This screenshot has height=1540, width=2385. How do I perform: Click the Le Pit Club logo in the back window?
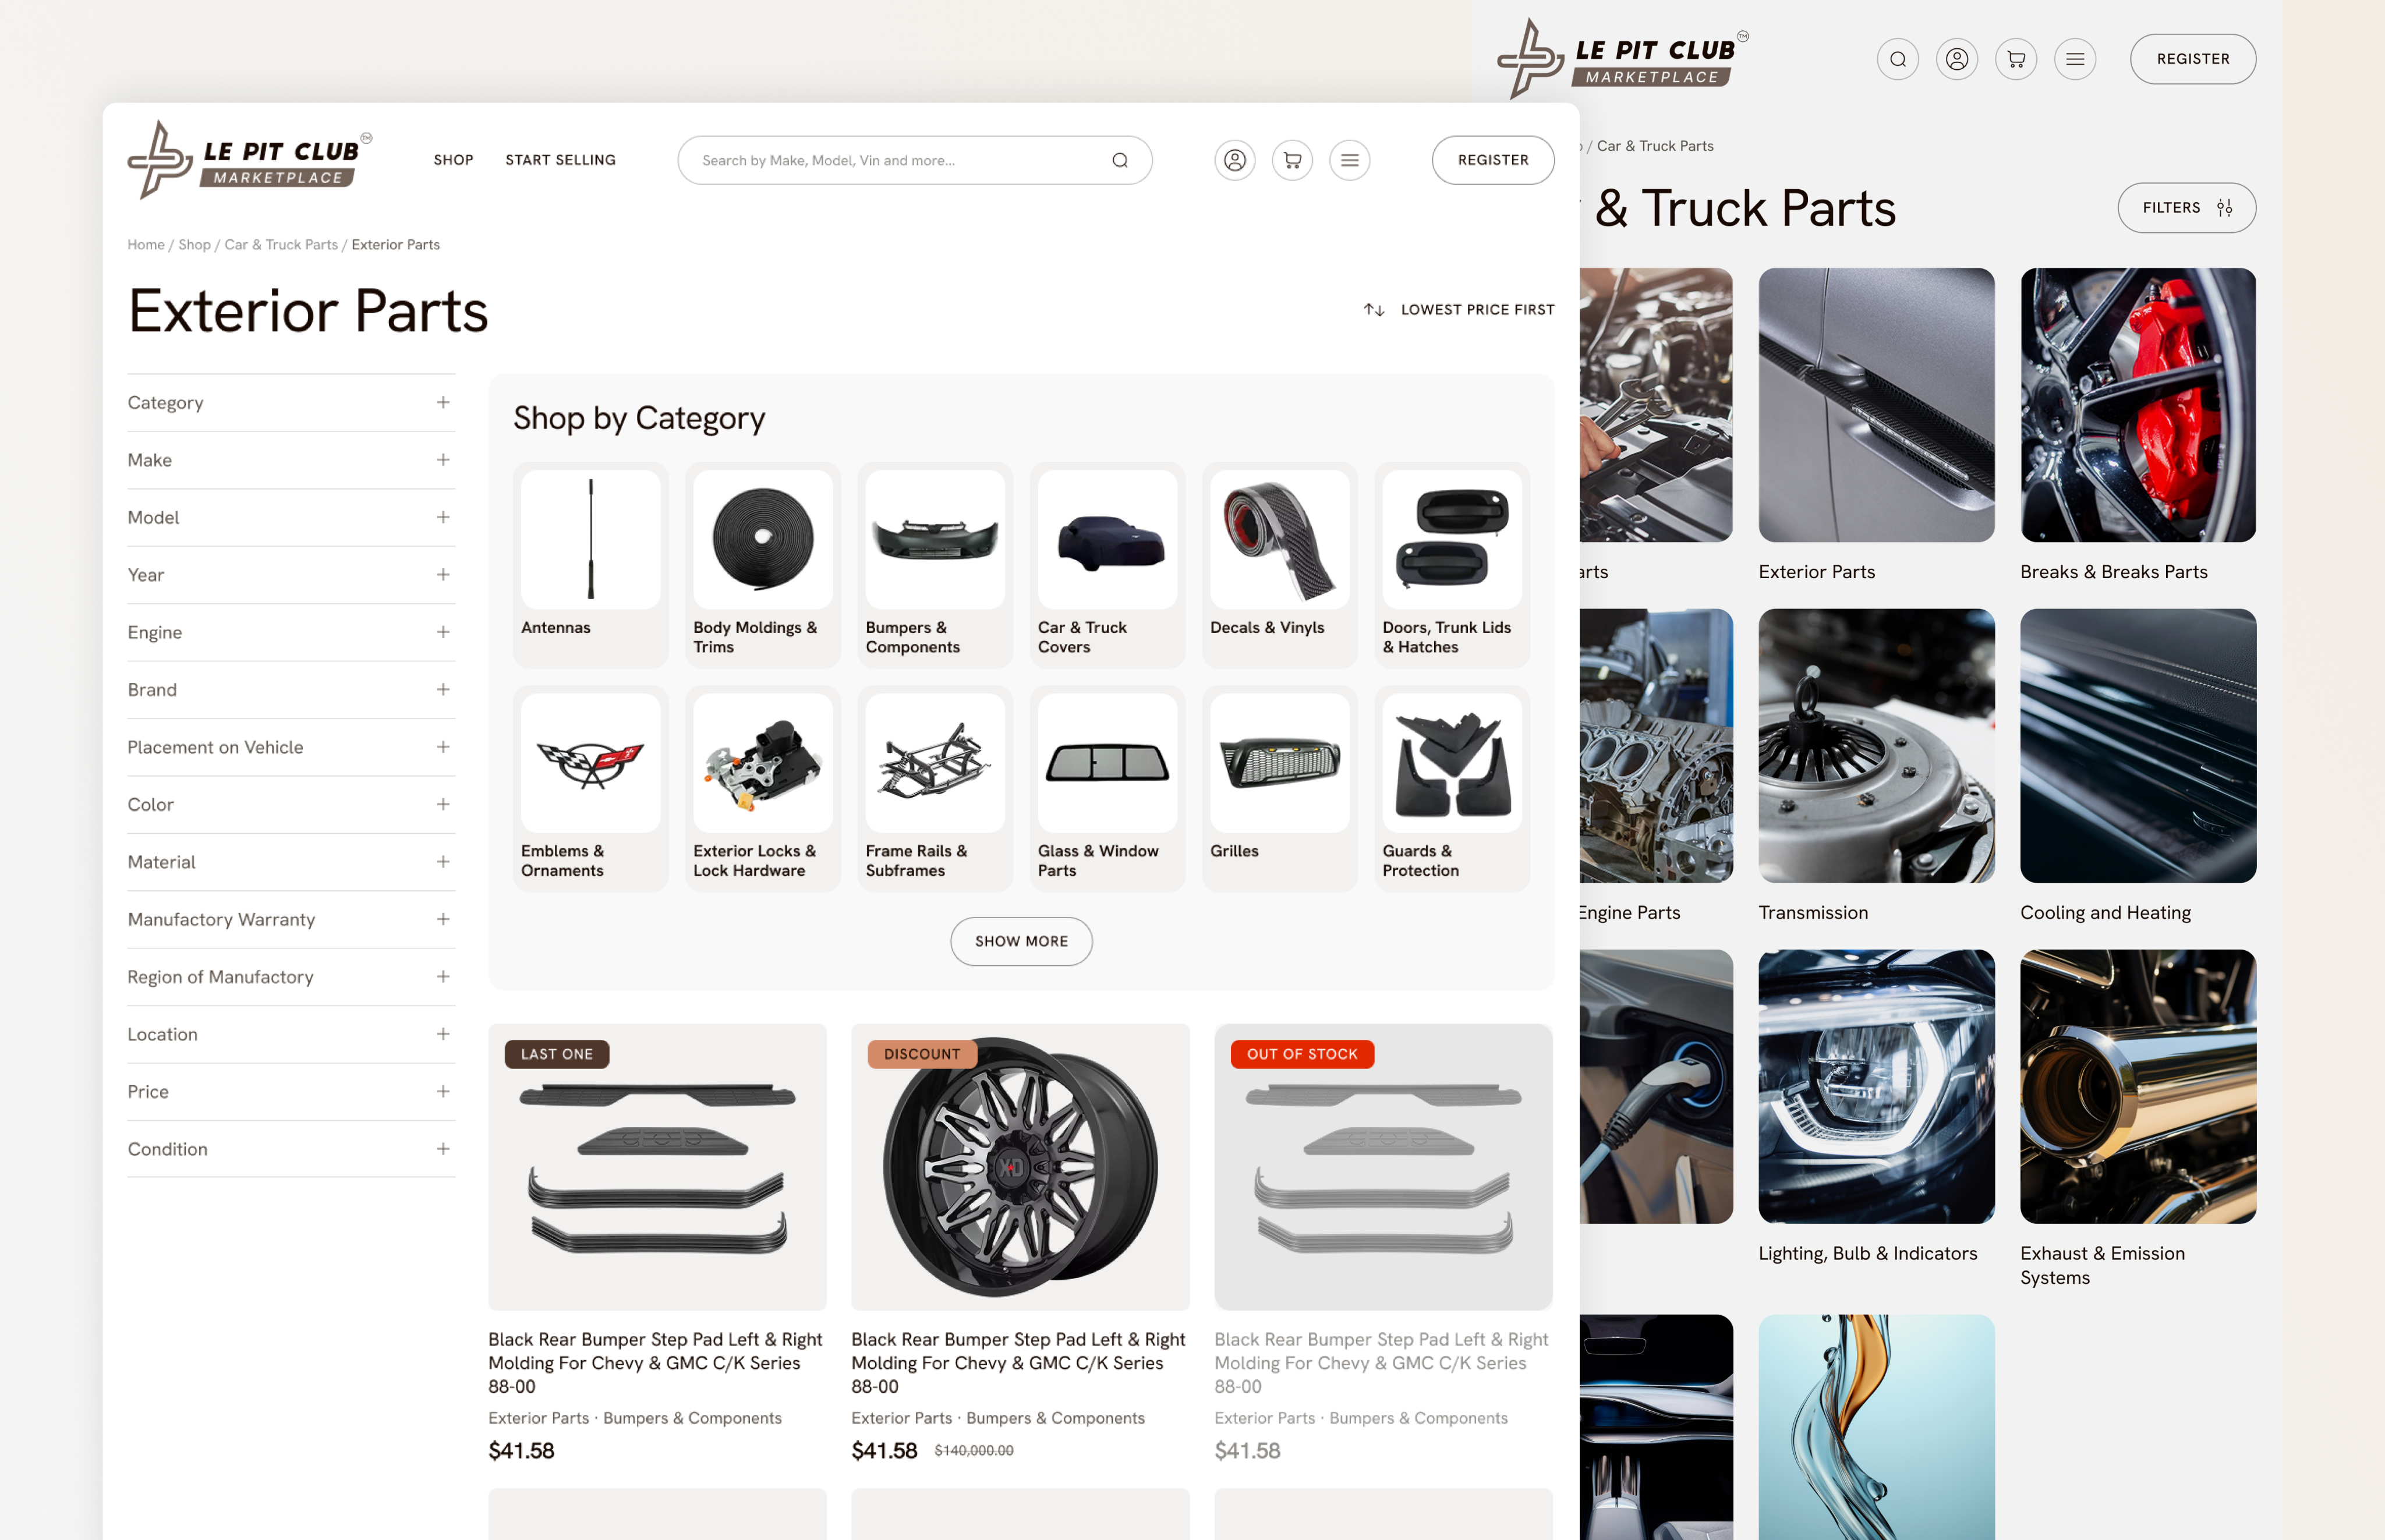(x=1622, y=59)
